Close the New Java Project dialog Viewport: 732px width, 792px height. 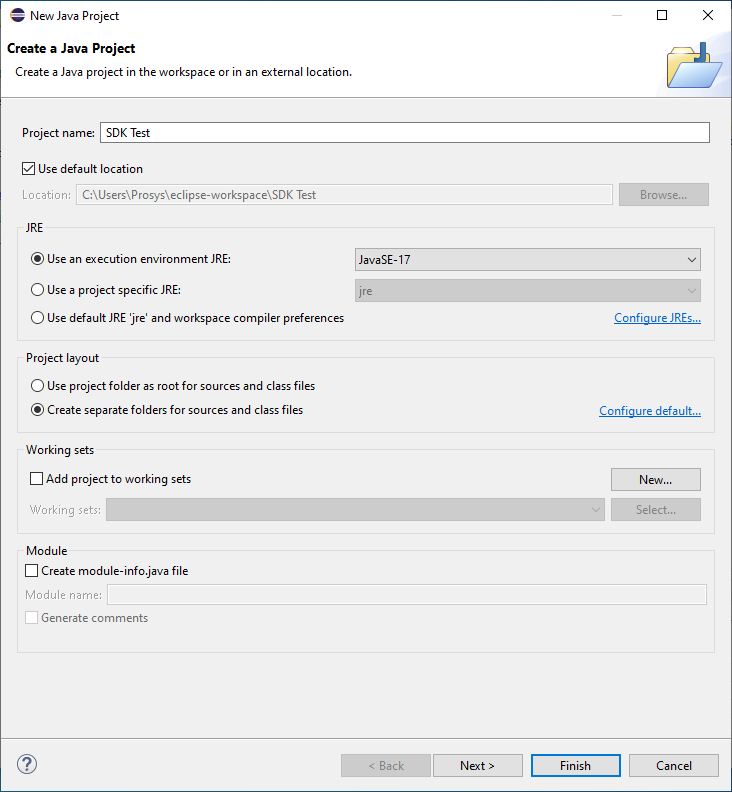coord(708,16)
